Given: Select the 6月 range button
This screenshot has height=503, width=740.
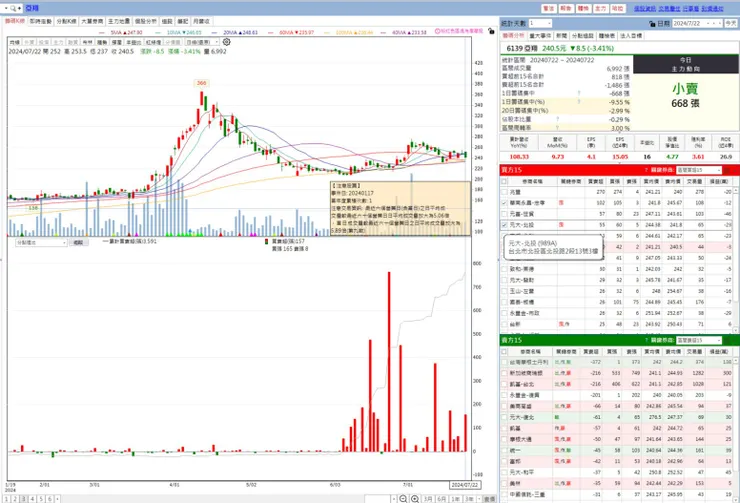Looking at the screenshot, I should click(x=442, y=499).
